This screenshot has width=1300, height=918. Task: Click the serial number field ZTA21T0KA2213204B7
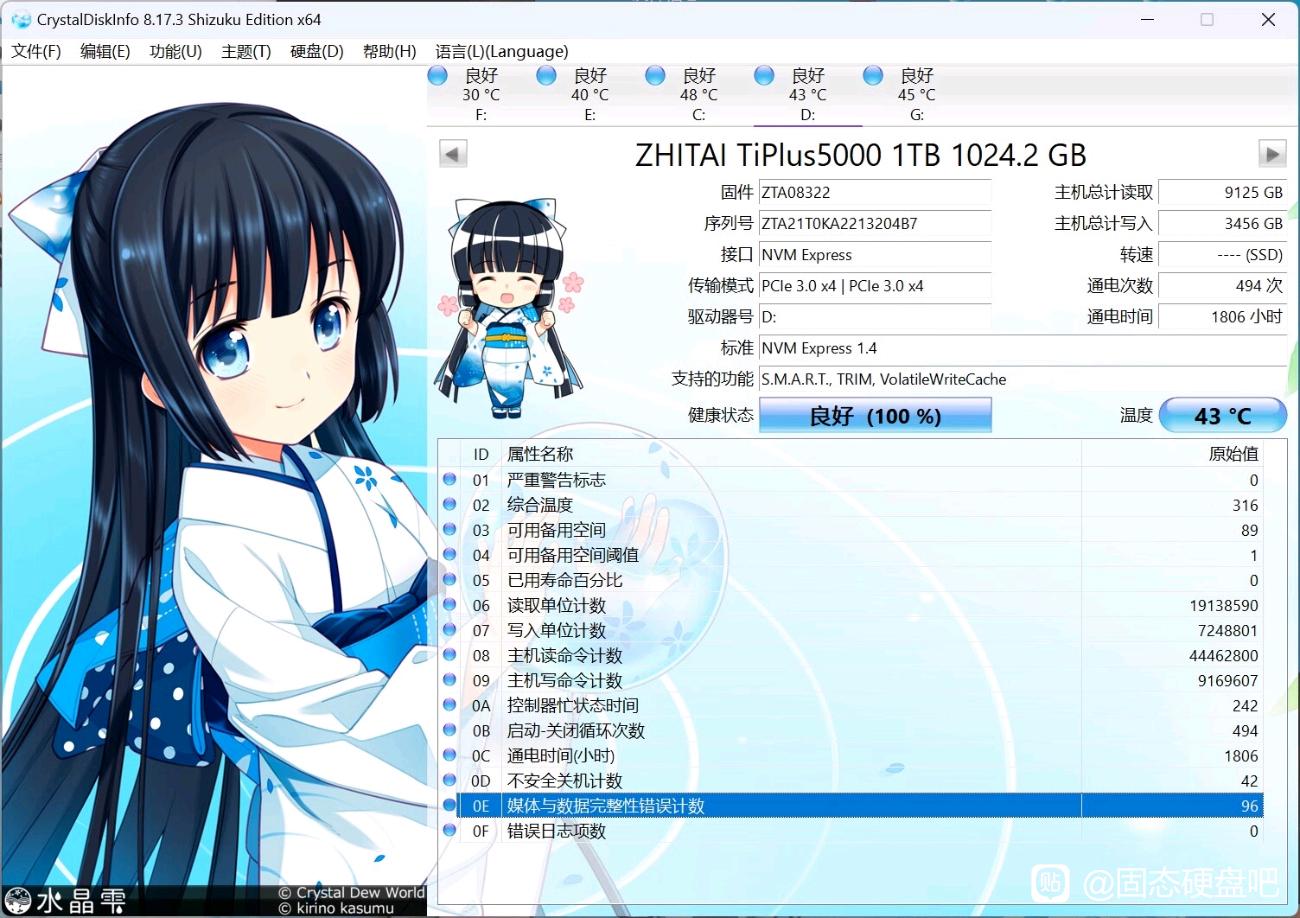[x=875, y=223]
